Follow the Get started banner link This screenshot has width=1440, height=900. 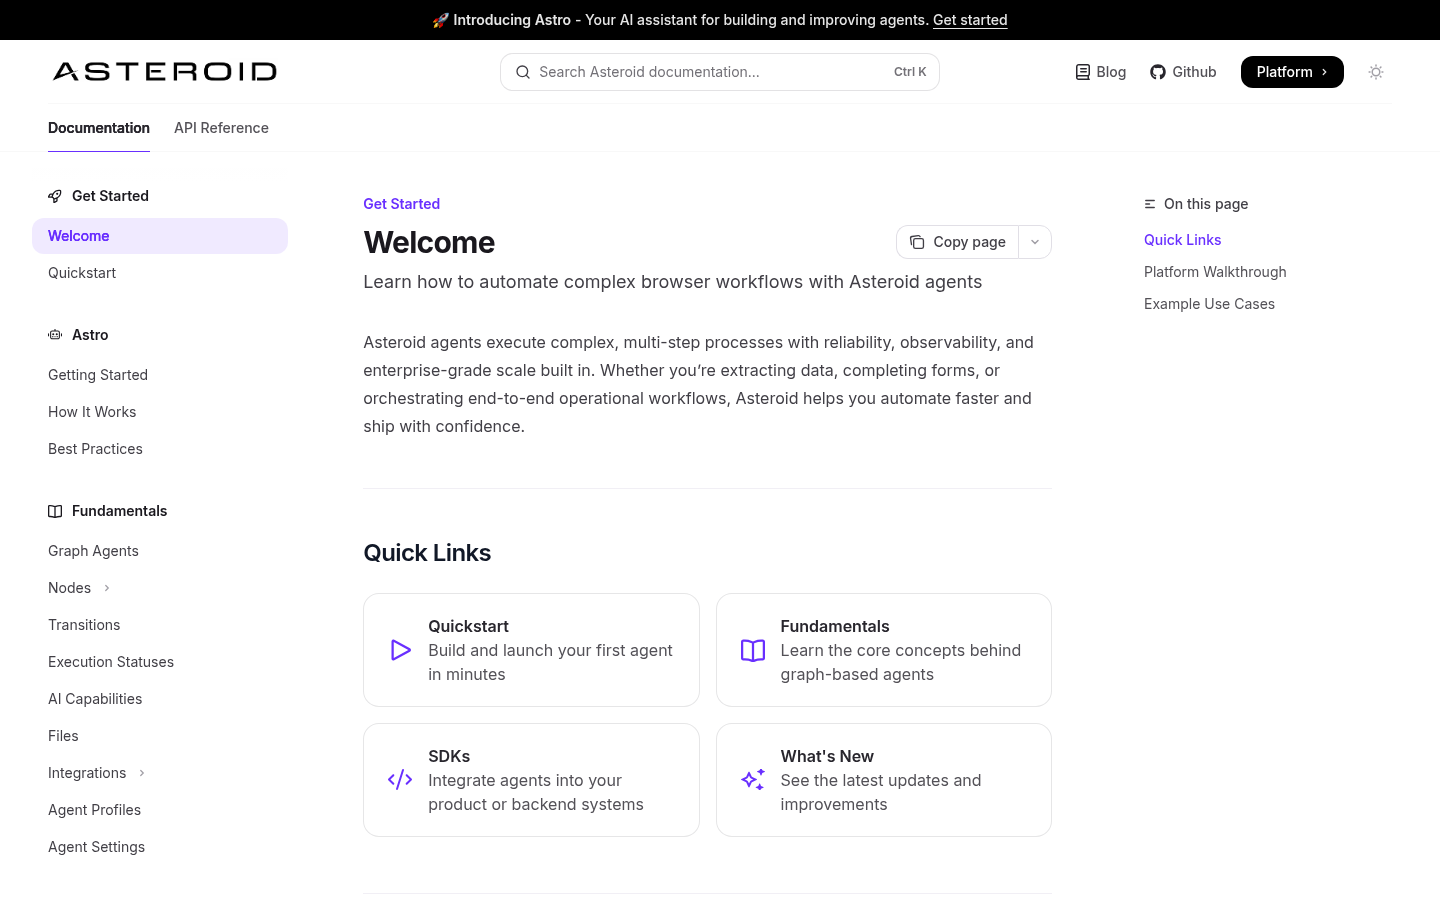pos(969,20)
